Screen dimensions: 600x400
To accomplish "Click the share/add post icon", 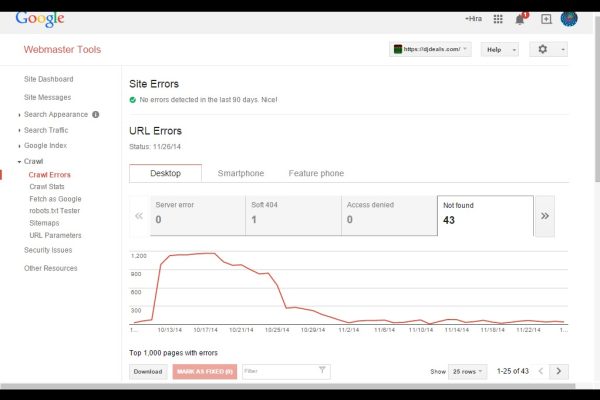I will pos(546,18).
